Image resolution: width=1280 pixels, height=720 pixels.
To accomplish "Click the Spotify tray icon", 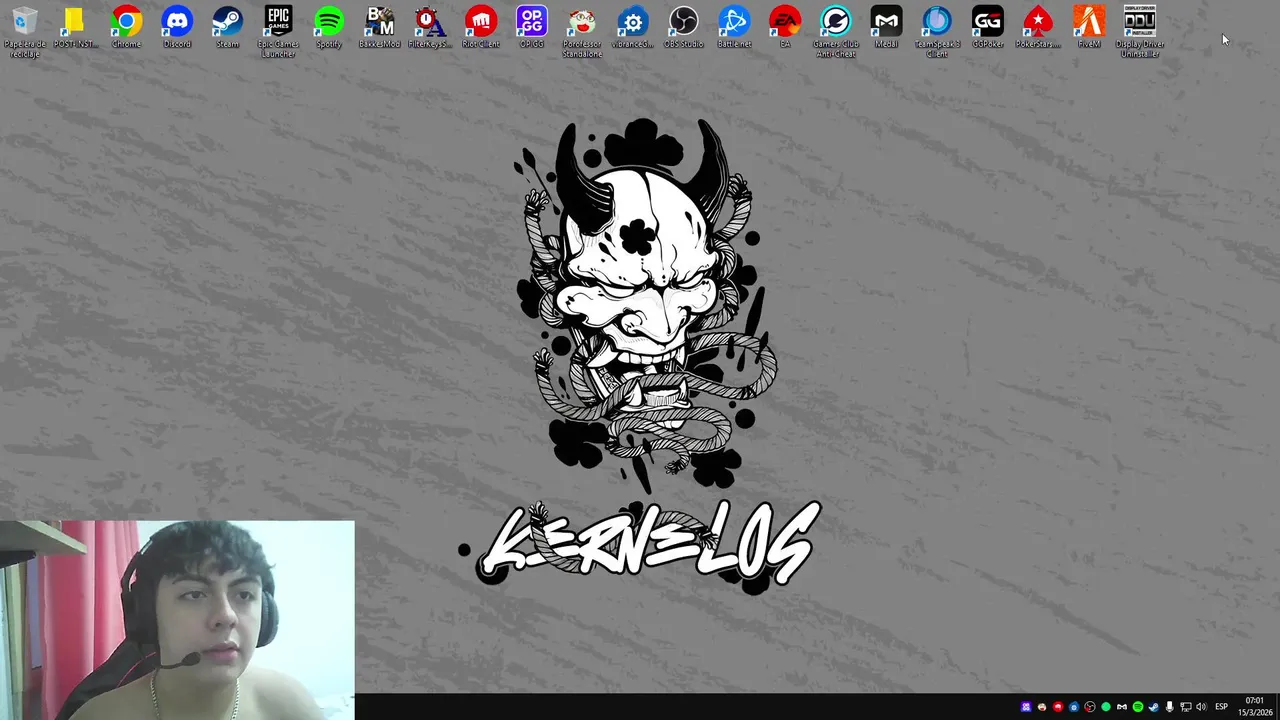I will pyautogui.click(x=1138, y=707).
